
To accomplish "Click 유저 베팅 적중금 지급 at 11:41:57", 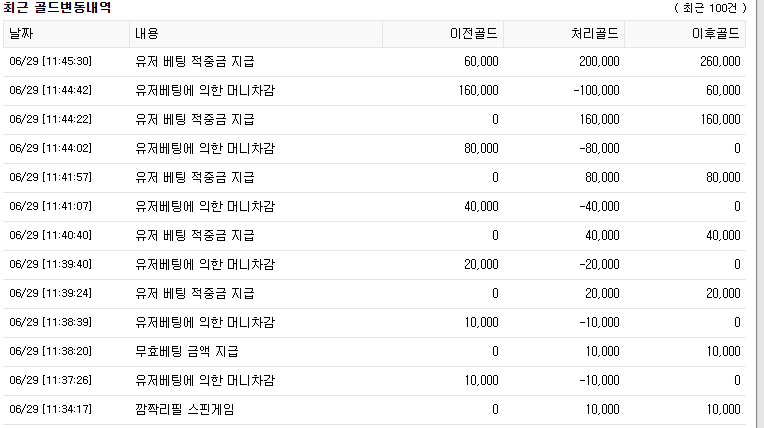I will [x=195, y=177].
